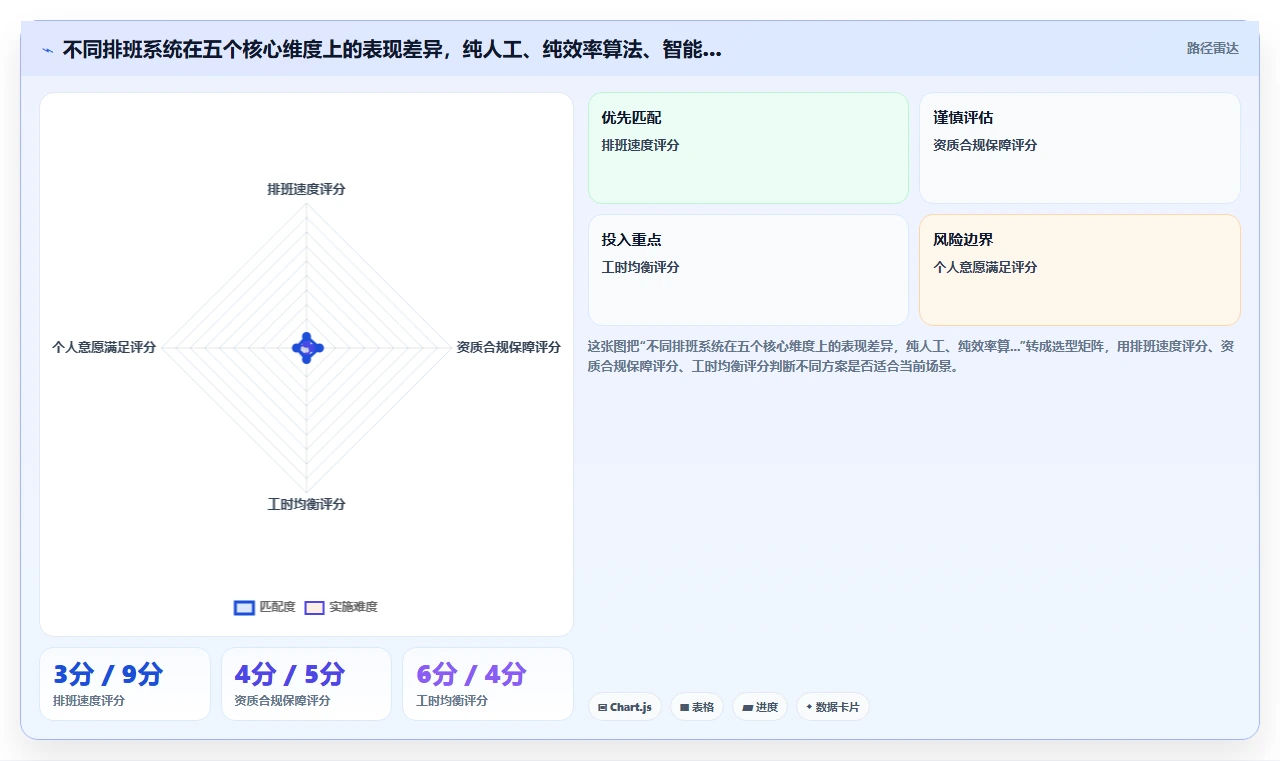Image resolution: width=1280 pixels, height=761 pixels.
Task: Click 排班速度评分 text in 优先匹配 card
Action: click(640, 145)
